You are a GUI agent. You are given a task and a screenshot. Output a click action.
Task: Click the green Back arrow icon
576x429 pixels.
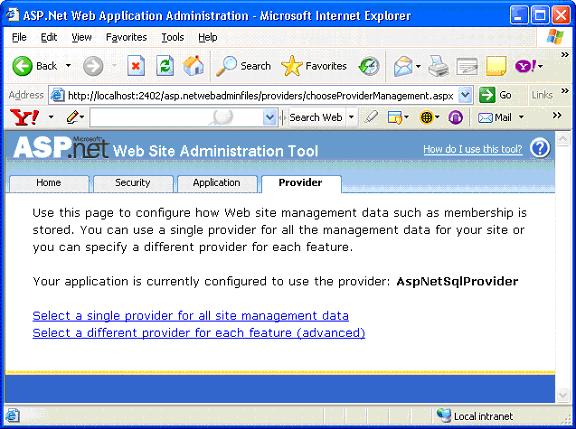(x=22, y=66)
